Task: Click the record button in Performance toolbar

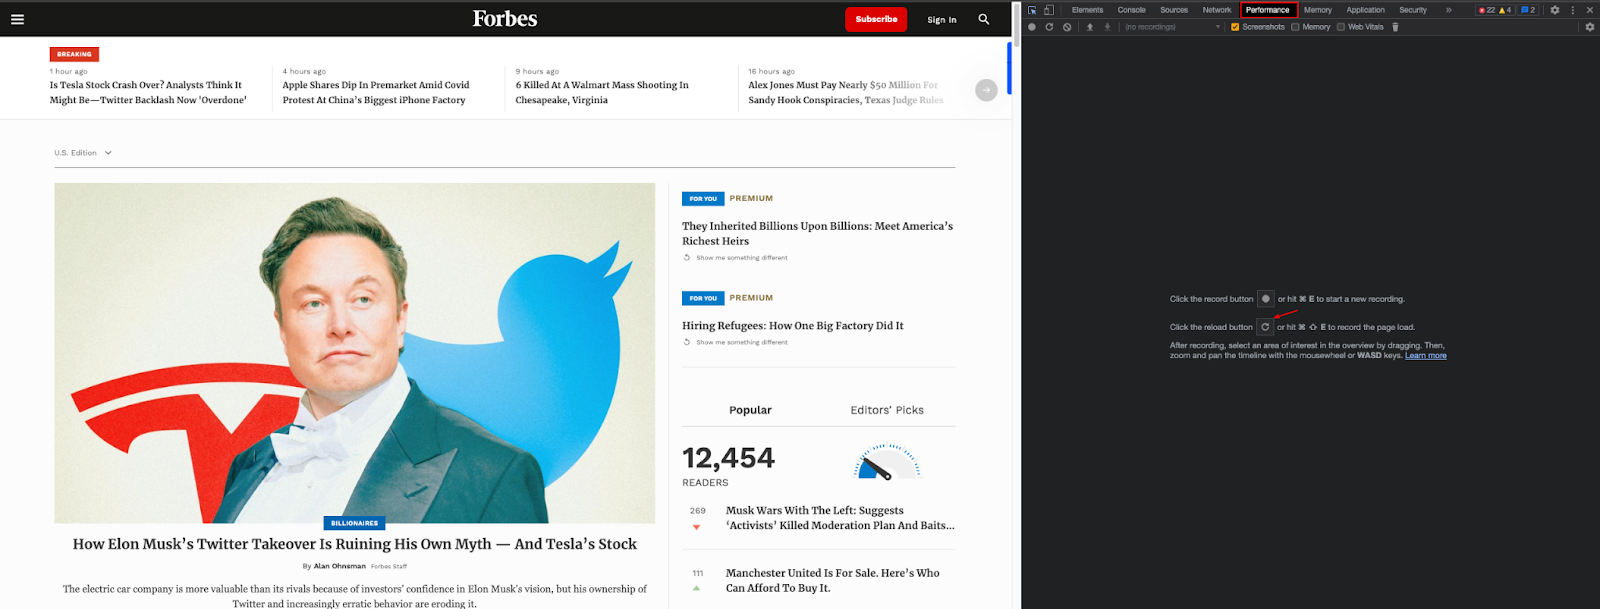Action: 1032,27
